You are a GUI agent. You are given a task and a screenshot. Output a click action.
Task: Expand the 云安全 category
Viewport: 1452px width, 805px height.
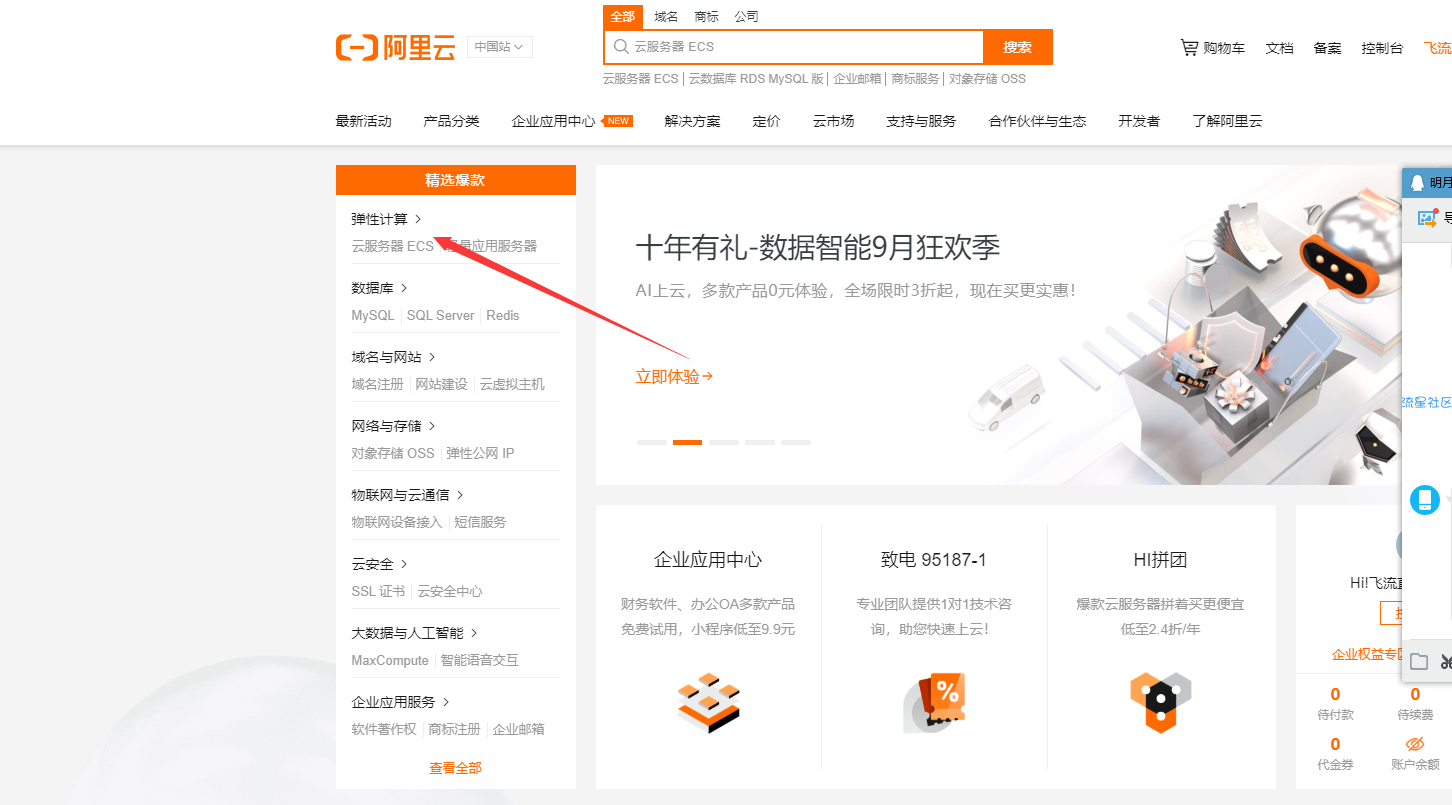tap(379, 564)
